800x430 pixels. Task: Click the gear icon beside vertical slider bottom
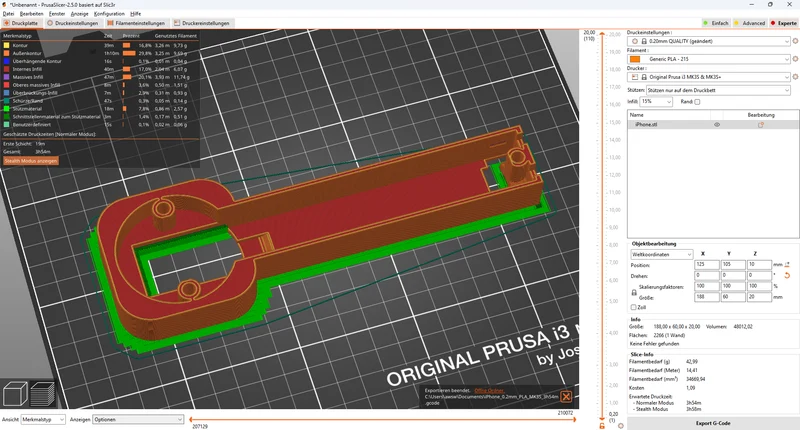coord(620,425)
